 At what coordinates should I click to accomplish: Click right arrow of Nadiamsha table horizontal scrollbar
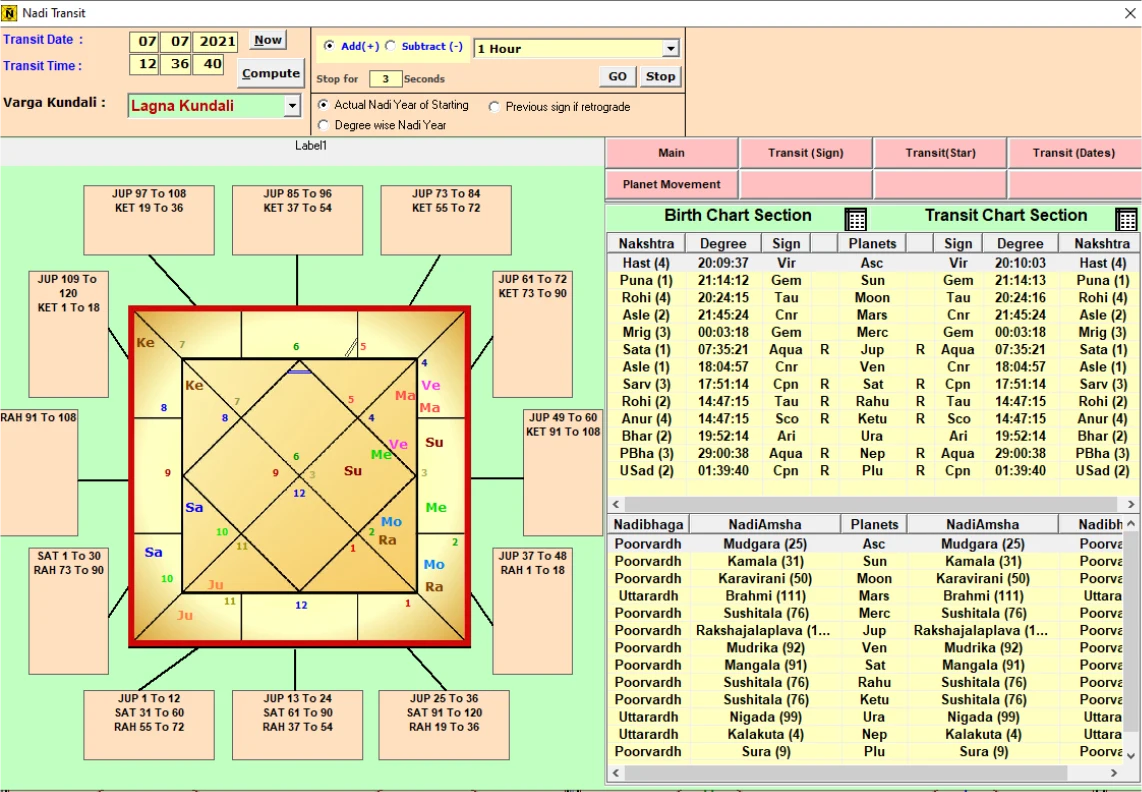click(1114, 772)
